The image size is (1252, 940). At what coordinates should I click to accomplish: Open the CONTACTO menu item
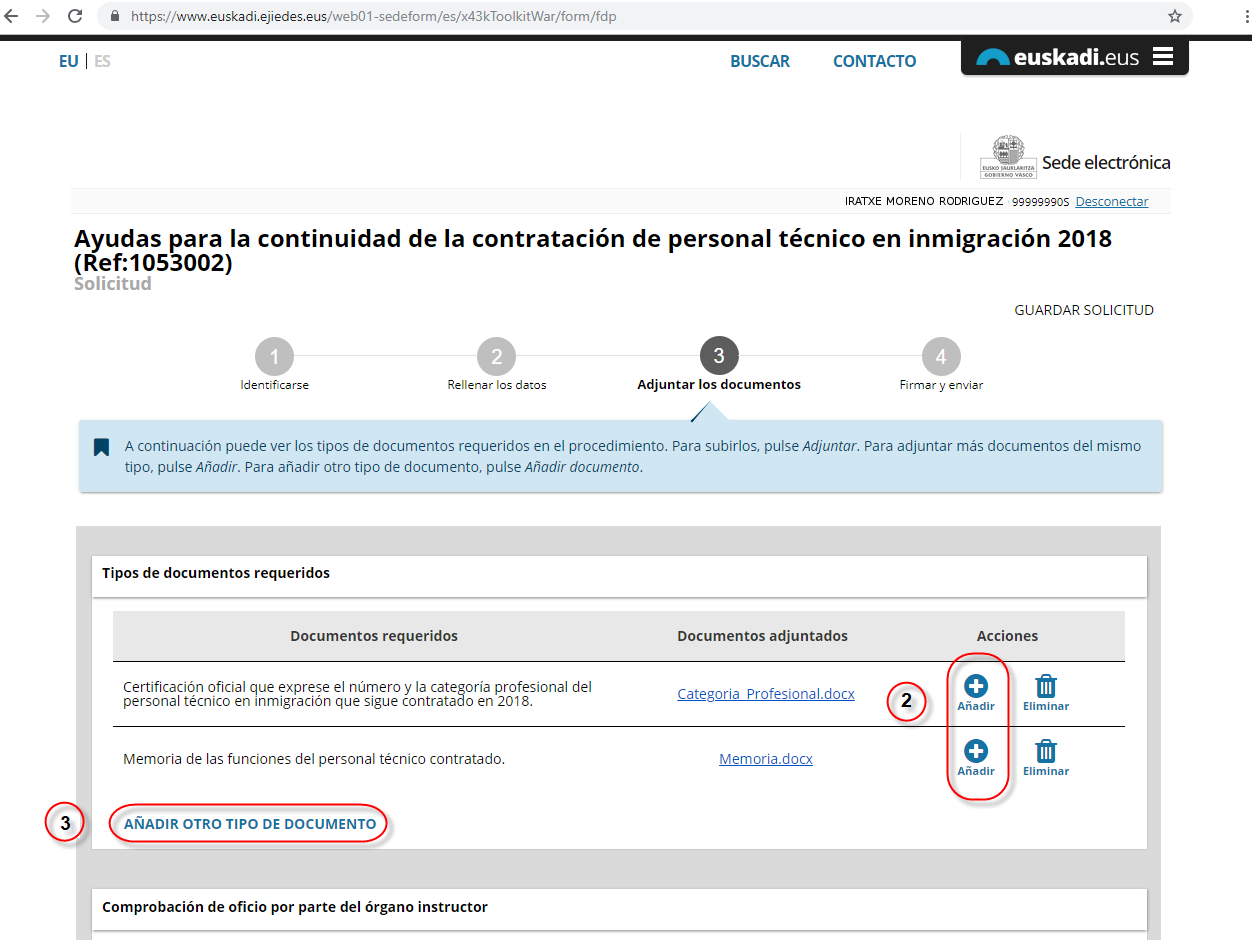tap(874, 61)
